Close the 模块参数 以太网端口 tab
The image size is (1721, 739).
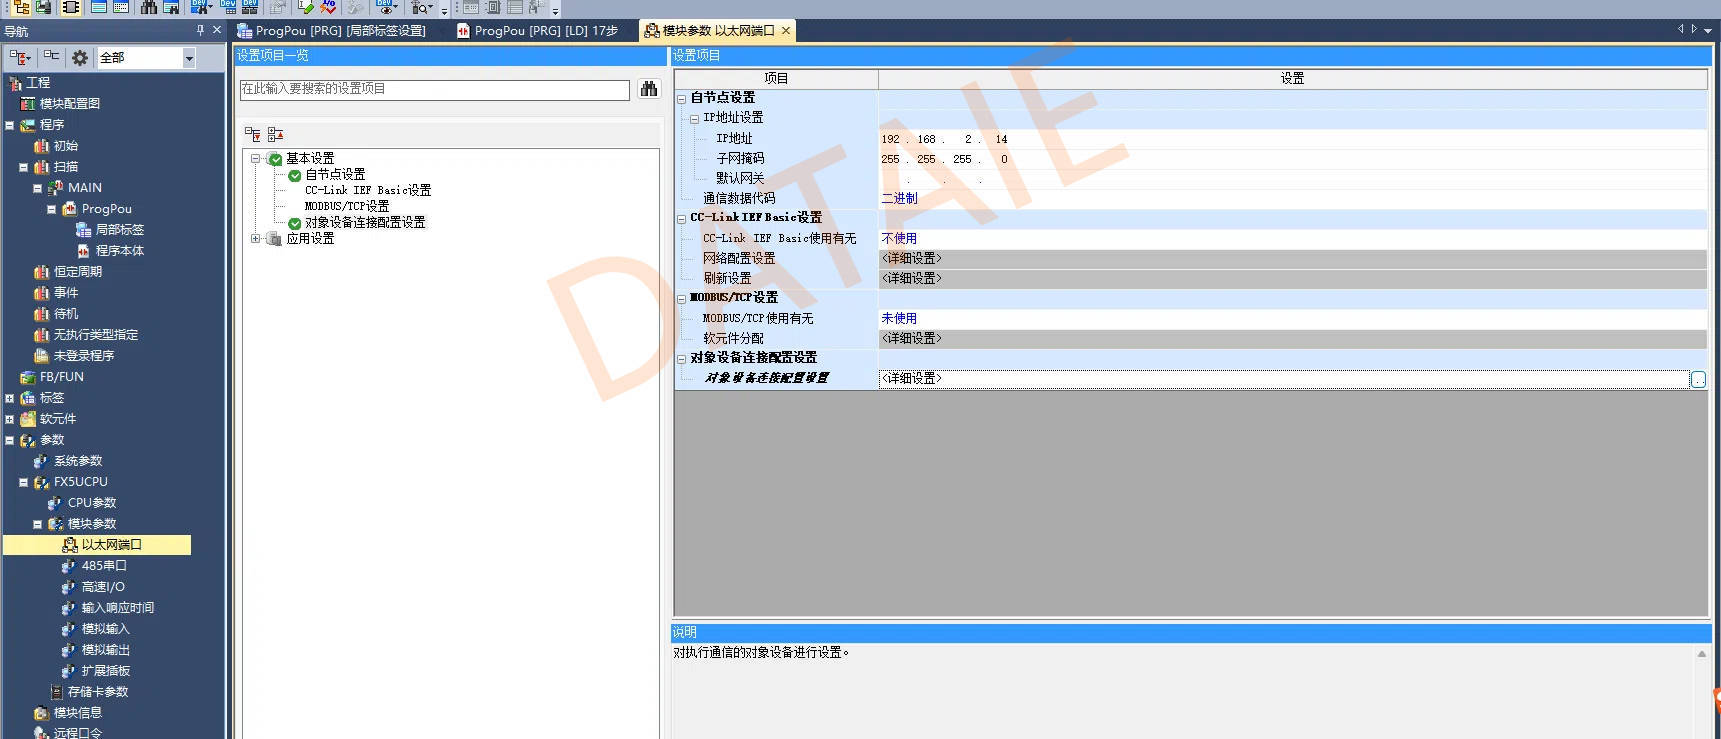pyautogui.click(x=786, y=31)
